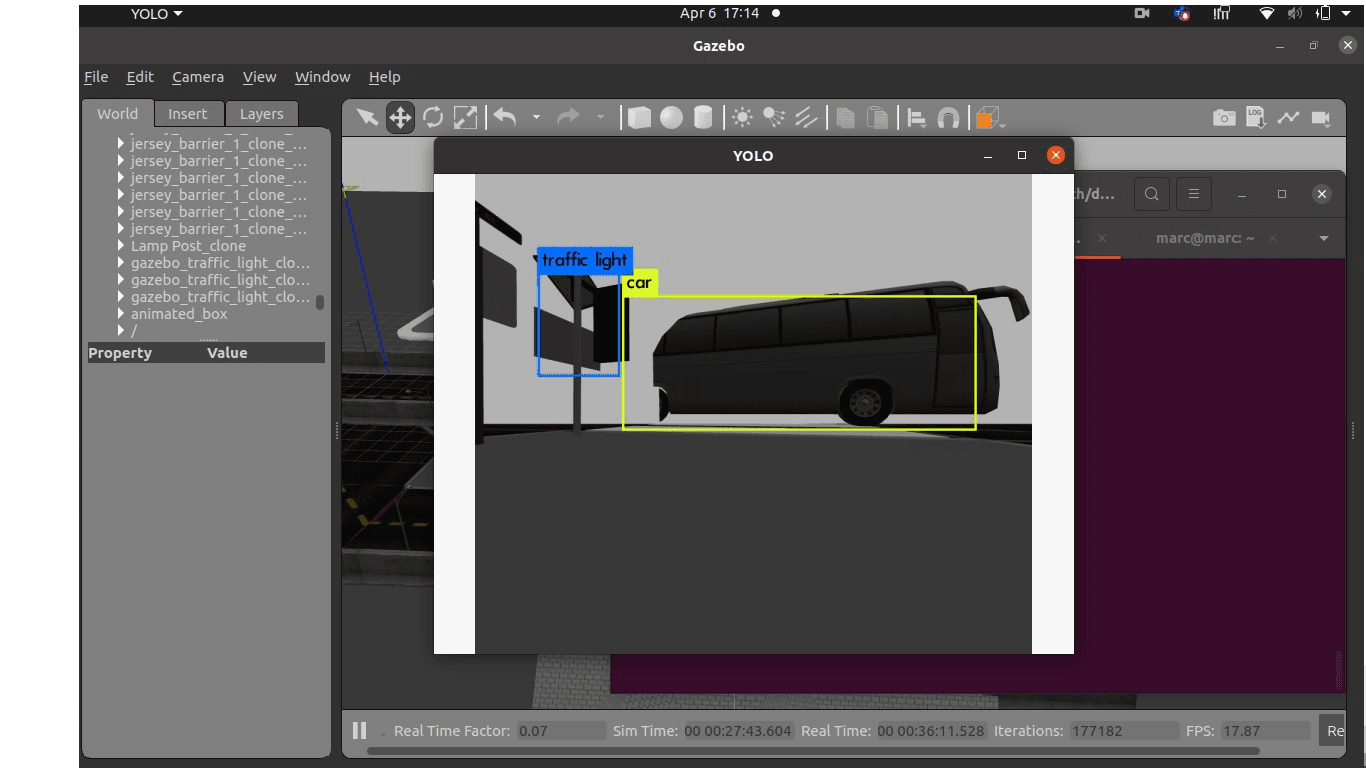Activate the rotate mode tool
1366x768 pixels.
pos(433,118)
